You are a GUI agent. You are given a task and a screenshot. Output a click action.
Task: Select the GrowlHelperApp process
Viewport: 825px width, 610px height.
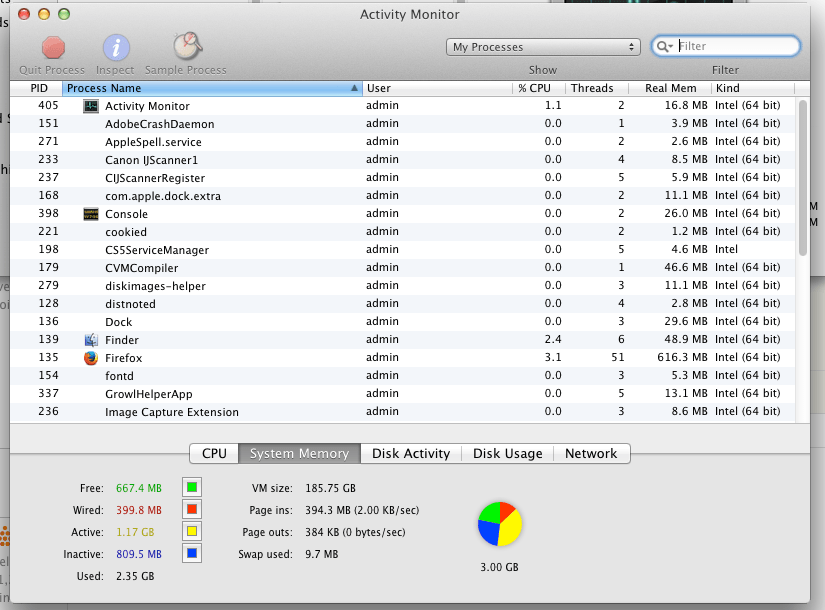pos(402,394)
